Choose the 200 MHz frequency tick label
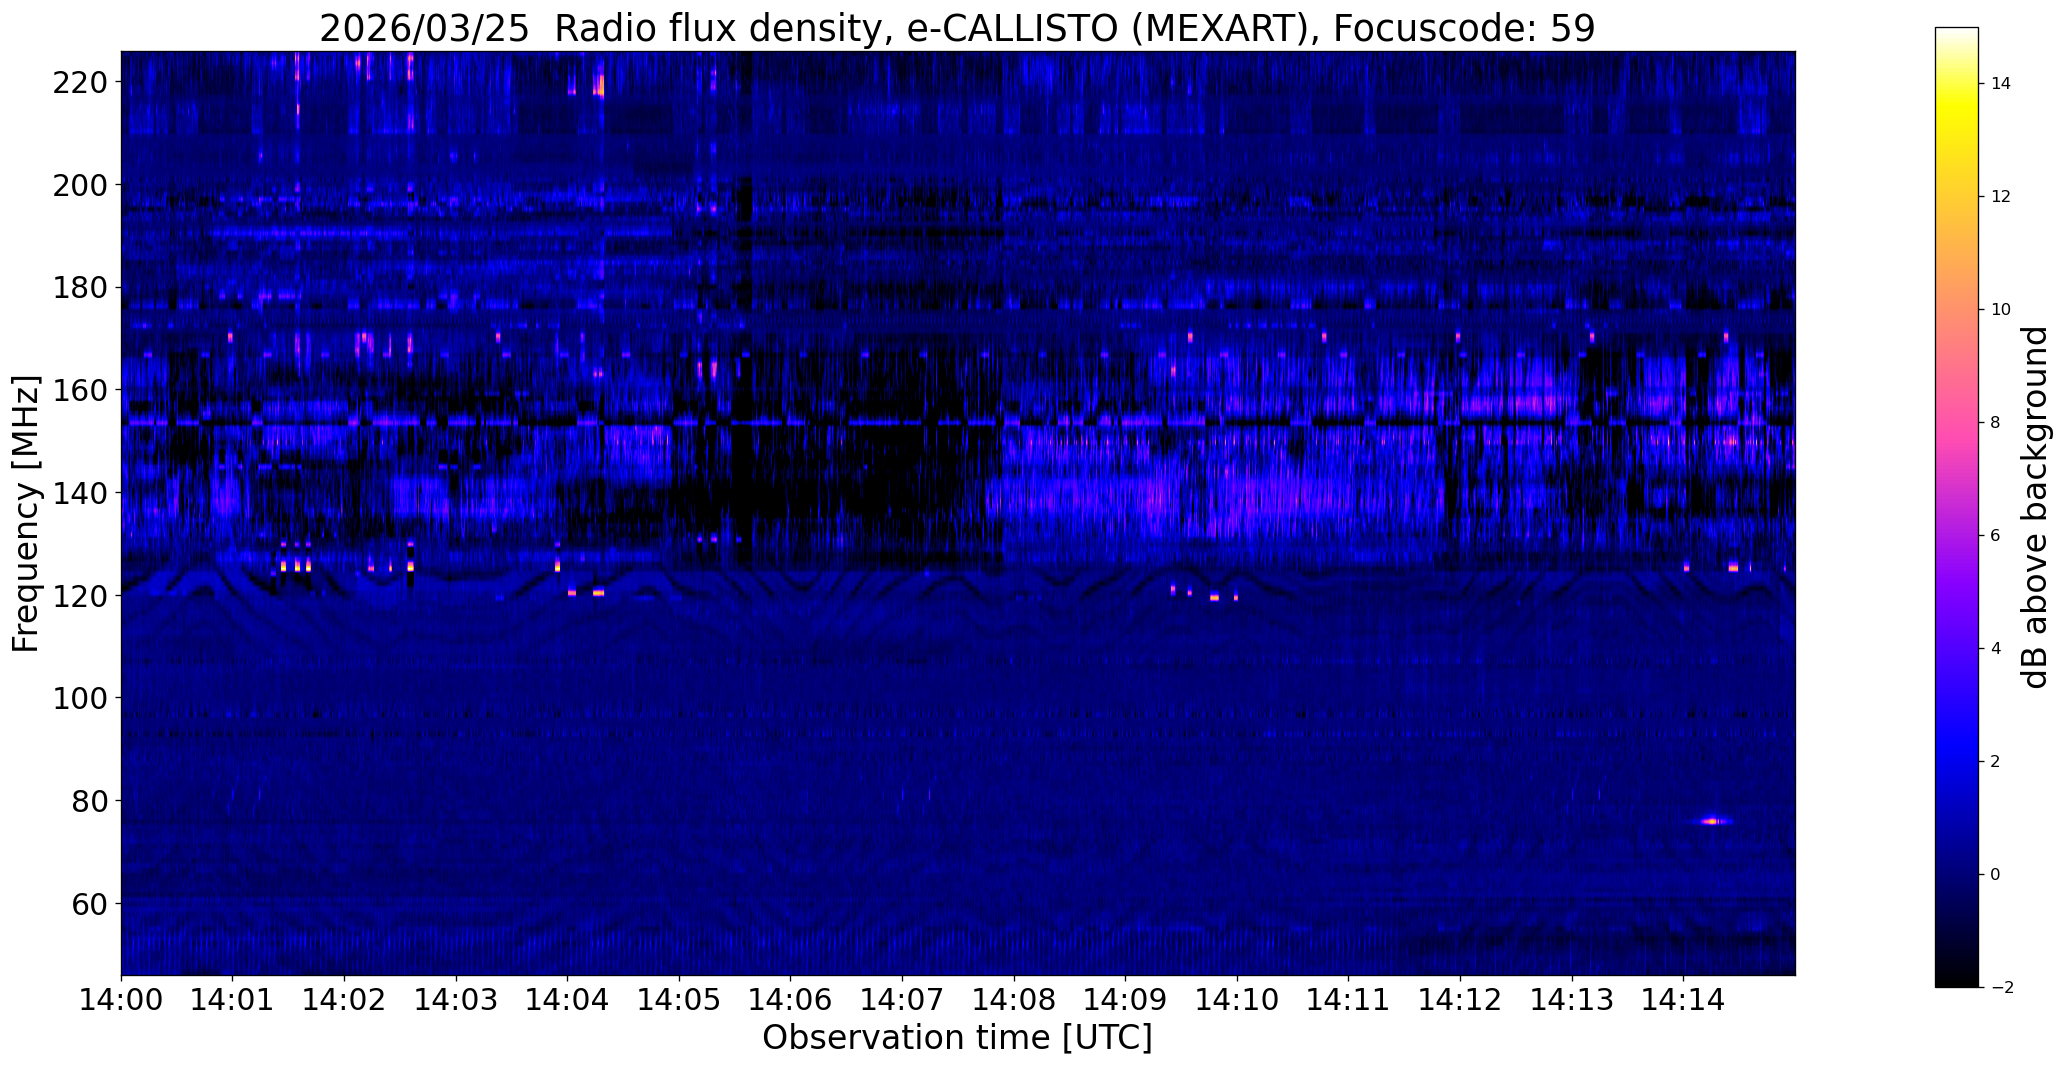2066x1067 pixels. [80, 185]
